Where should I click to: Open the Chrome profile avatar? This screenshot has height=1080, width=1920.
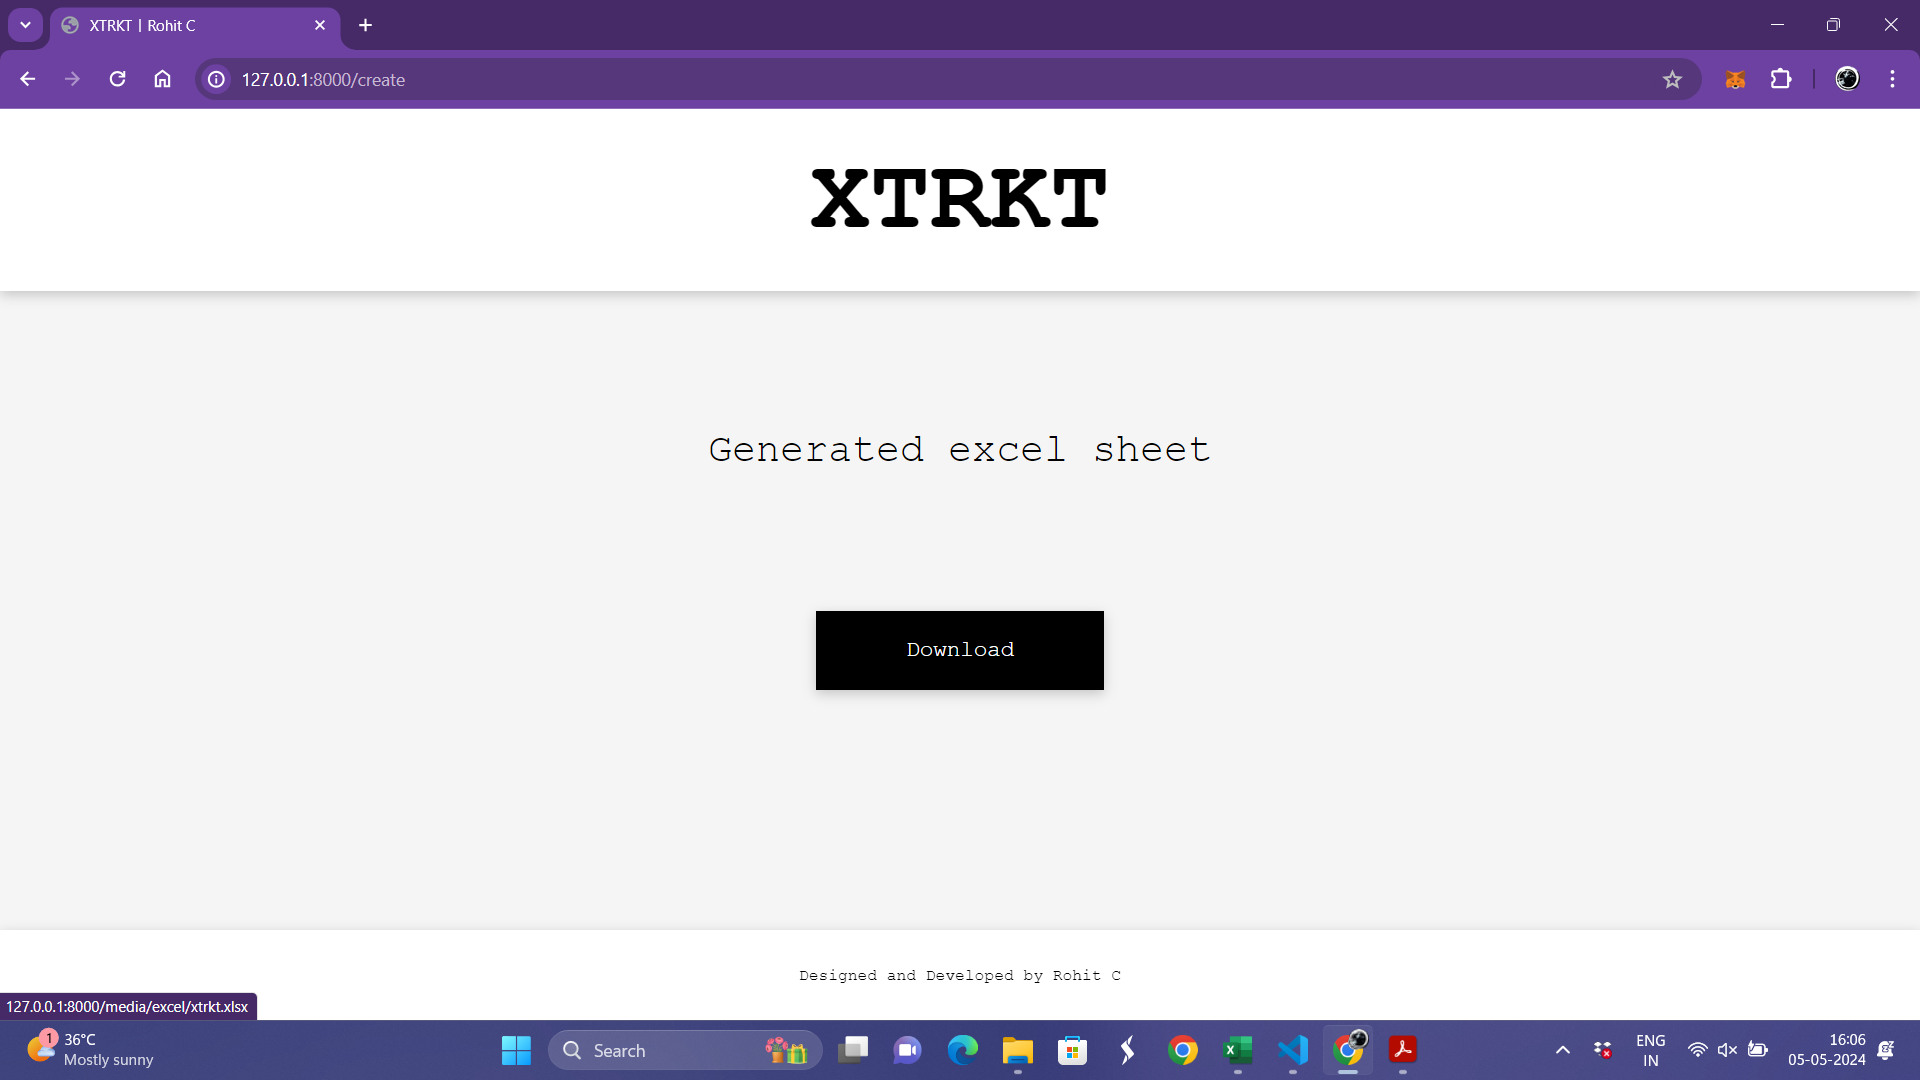[1847, 79]
